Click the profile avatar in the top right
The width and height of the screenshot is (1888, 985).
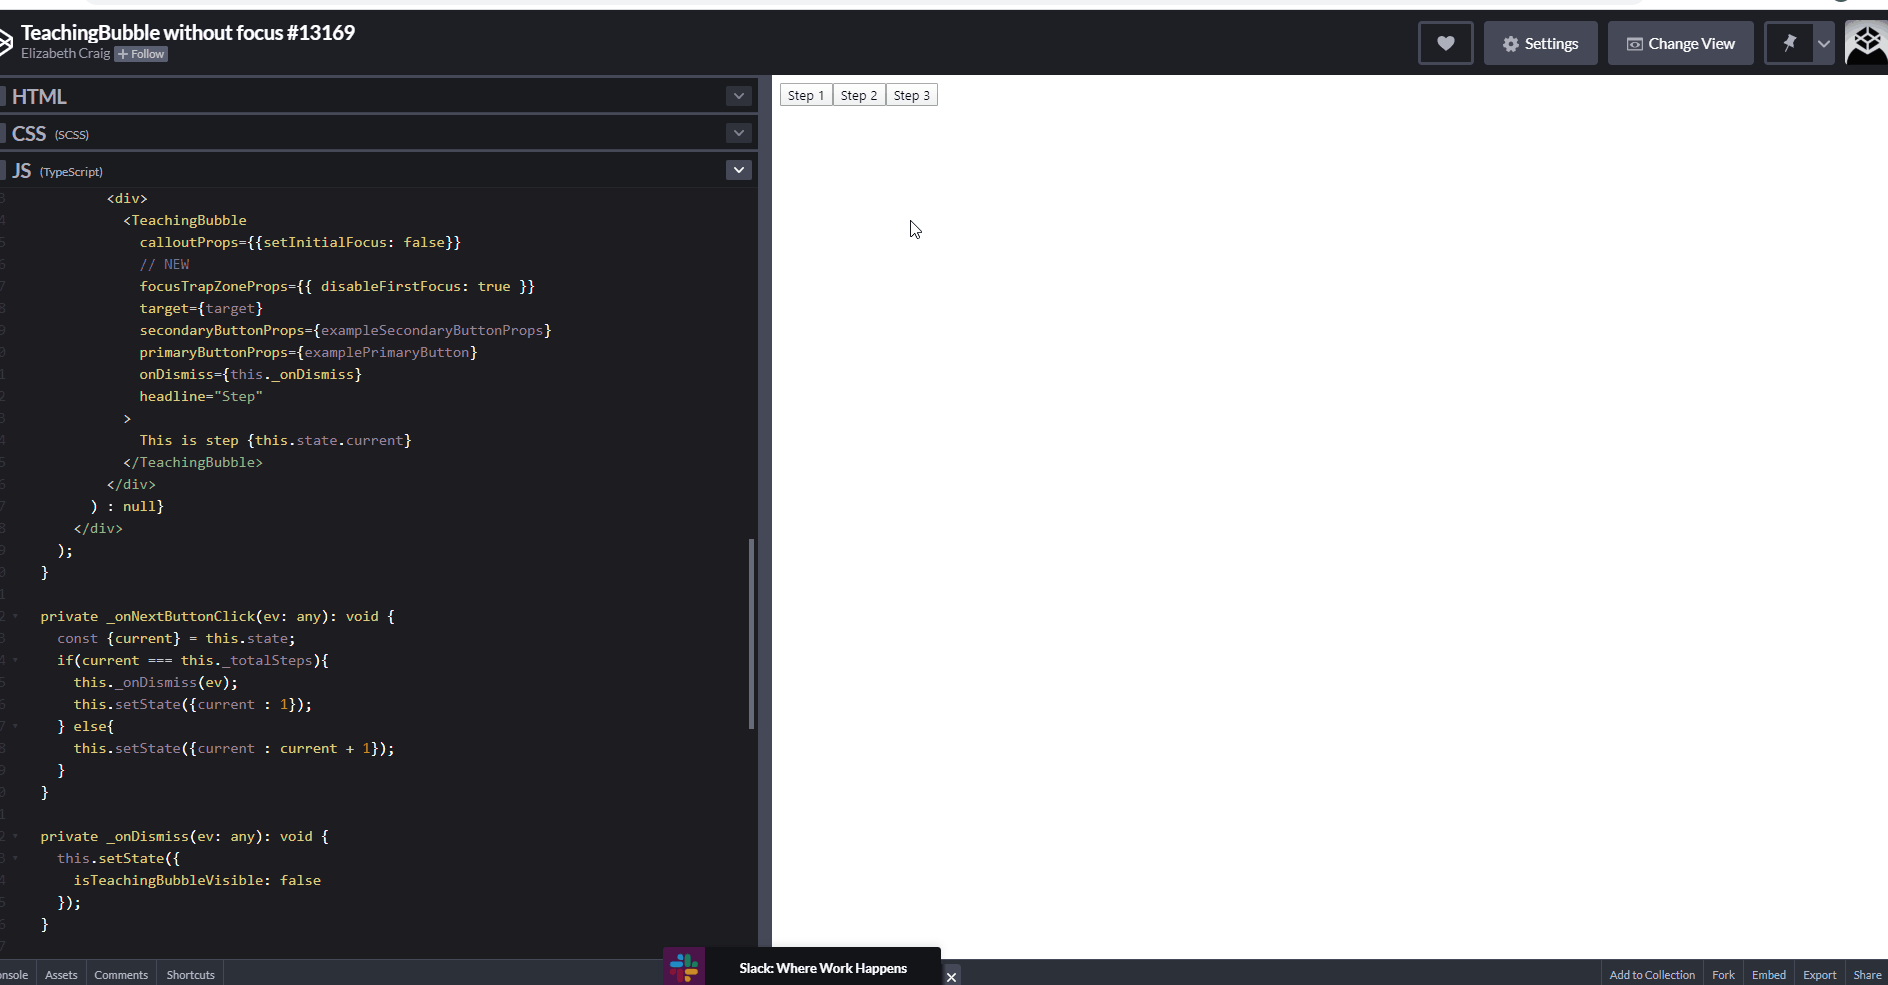point(1865,43)
